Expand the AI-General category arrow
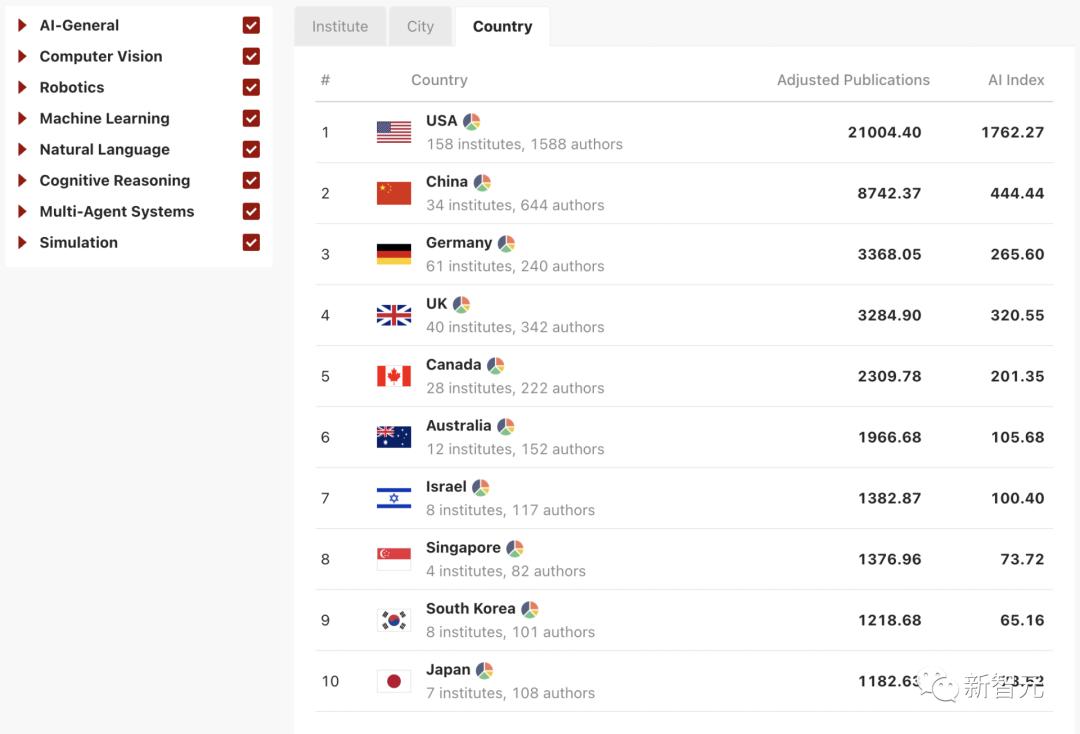Screen dimensions: 1080x734 tap(23, 26)
